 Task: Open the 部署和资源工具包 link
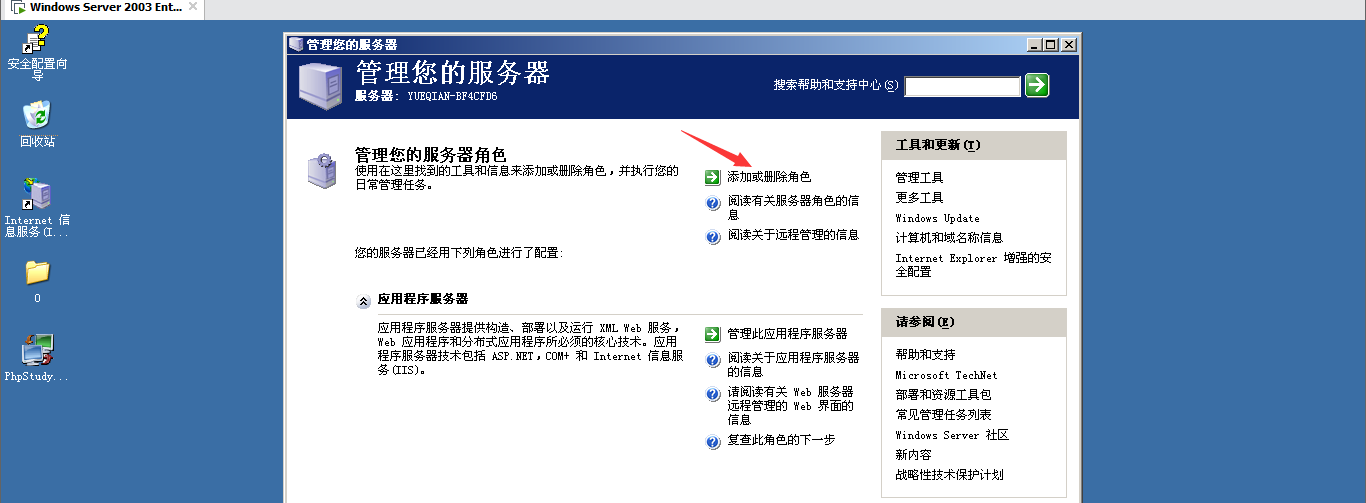943,395
